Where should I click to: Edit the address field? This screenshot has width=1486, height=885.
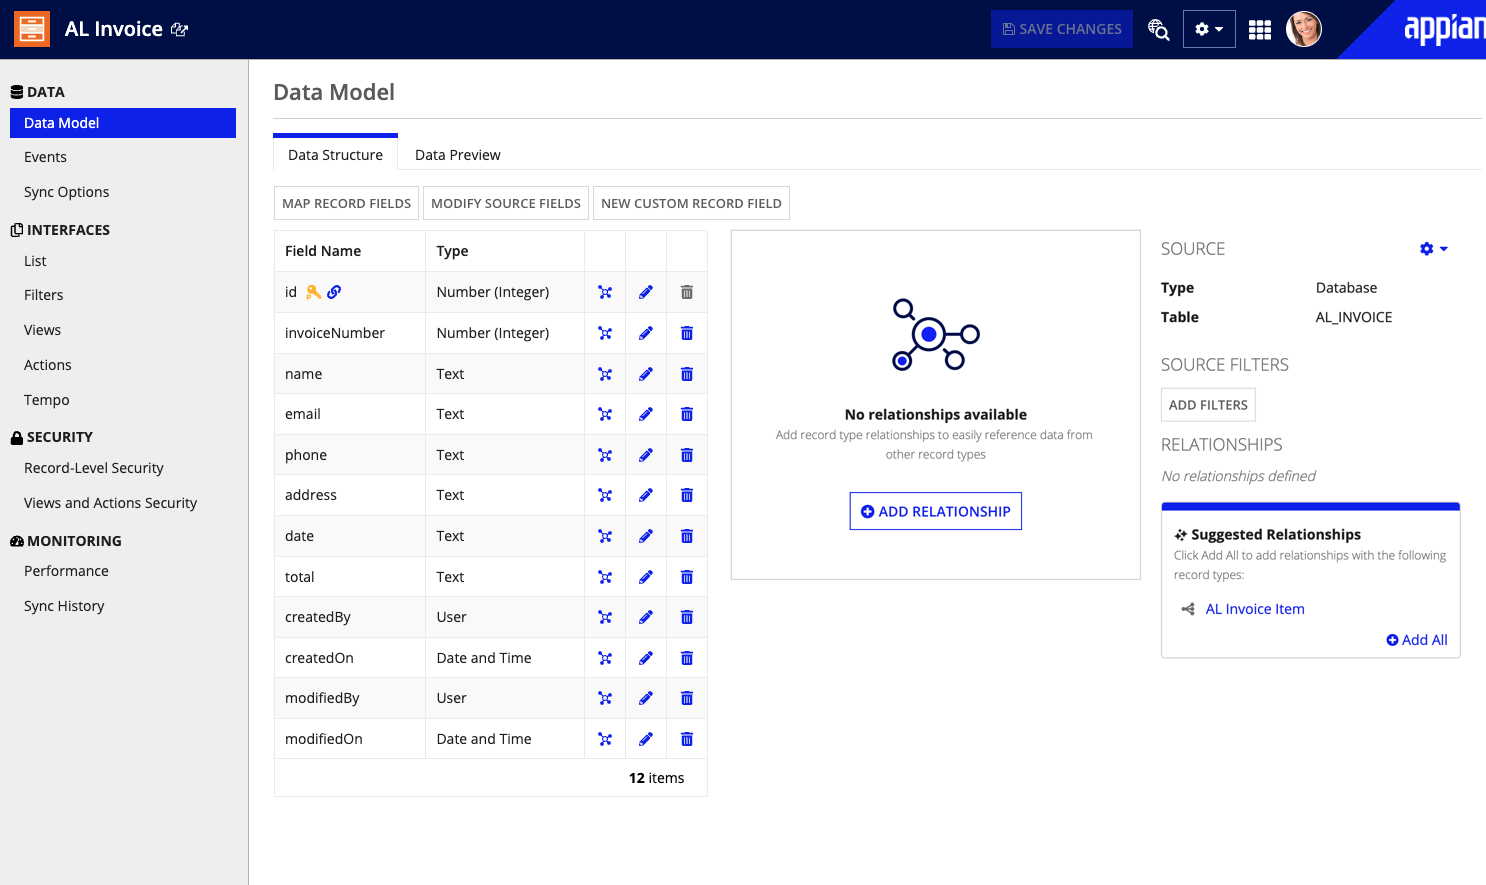pos(646,495)
